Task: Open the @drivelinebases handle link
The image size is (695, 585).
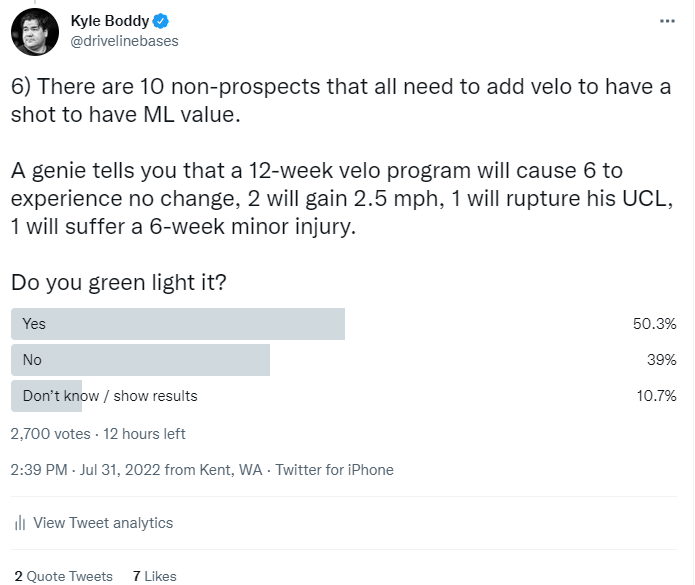Action: click(x=125, y=41)
